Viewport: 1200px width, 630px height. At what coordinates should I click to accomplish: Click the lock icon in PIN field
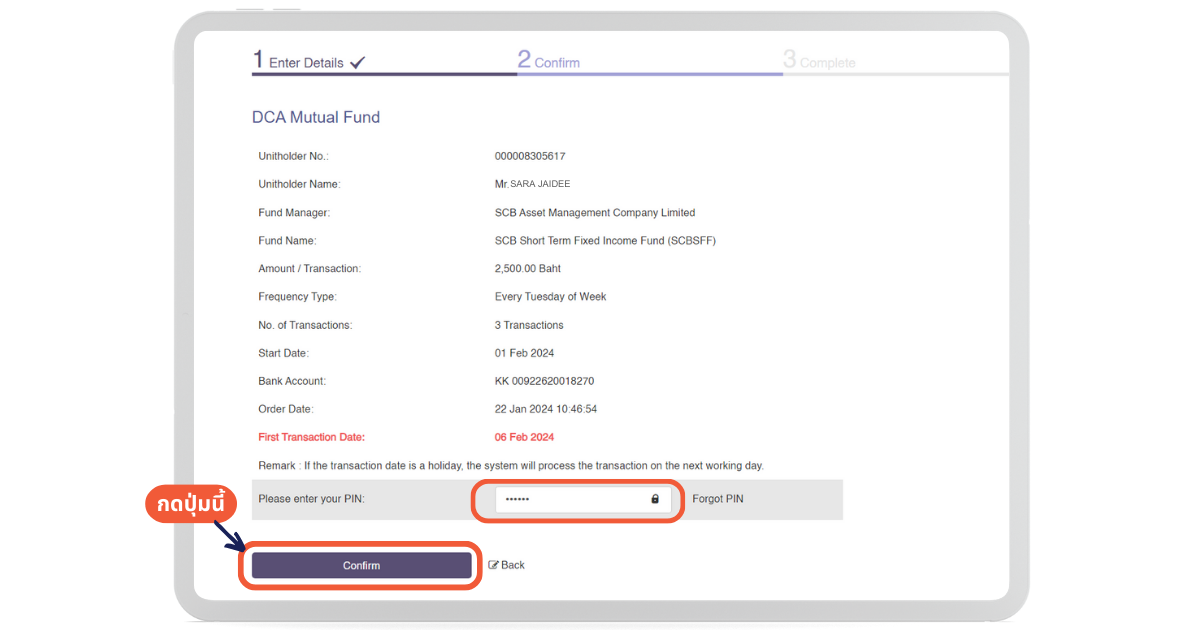click(x=655, y=499)
